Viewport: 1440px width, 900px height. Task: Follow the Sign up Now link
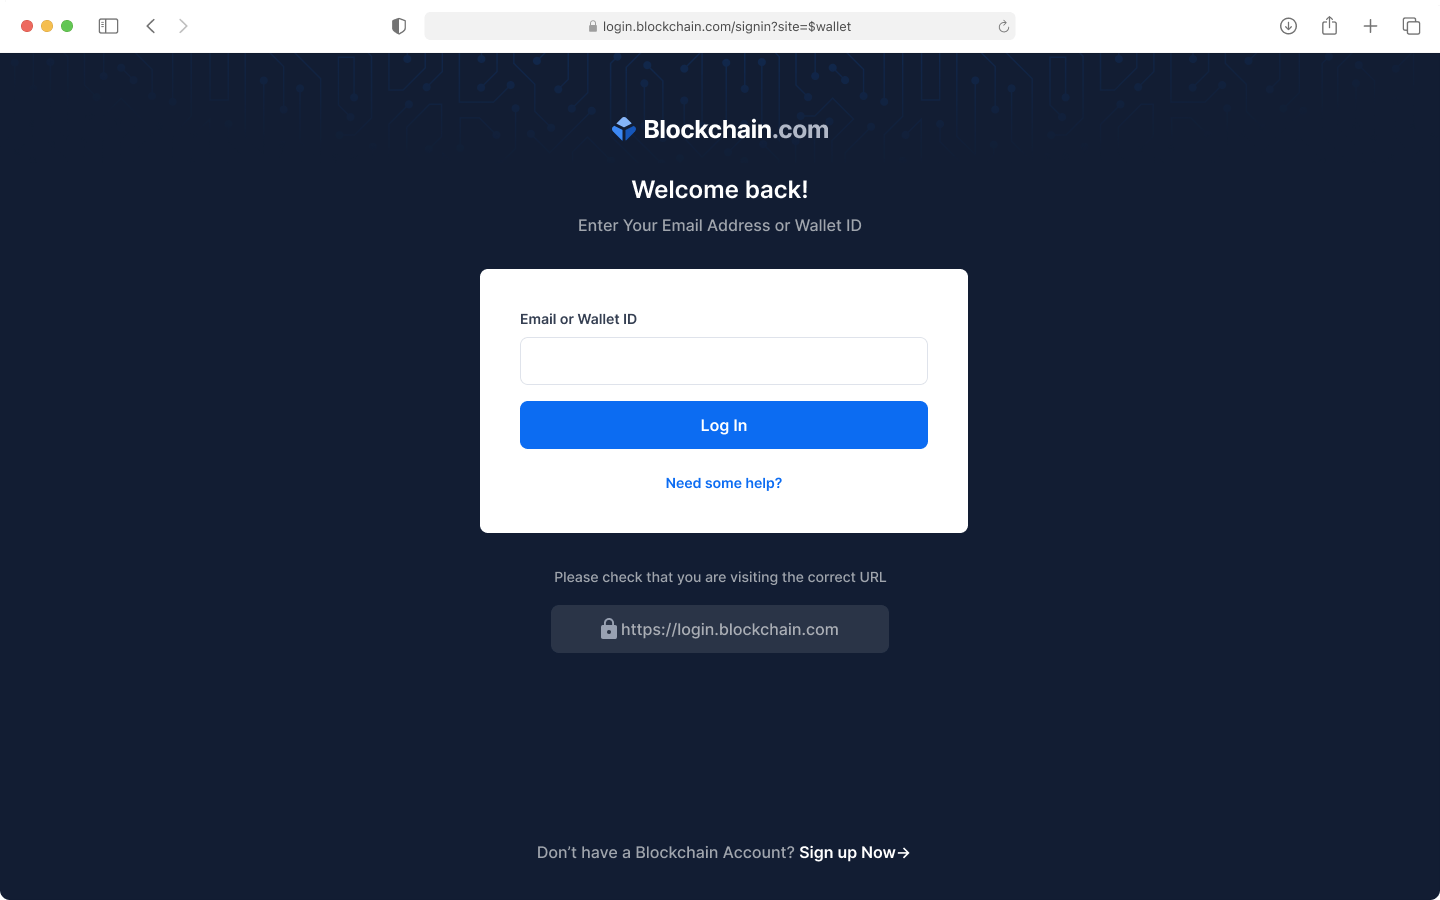[854, 852]
